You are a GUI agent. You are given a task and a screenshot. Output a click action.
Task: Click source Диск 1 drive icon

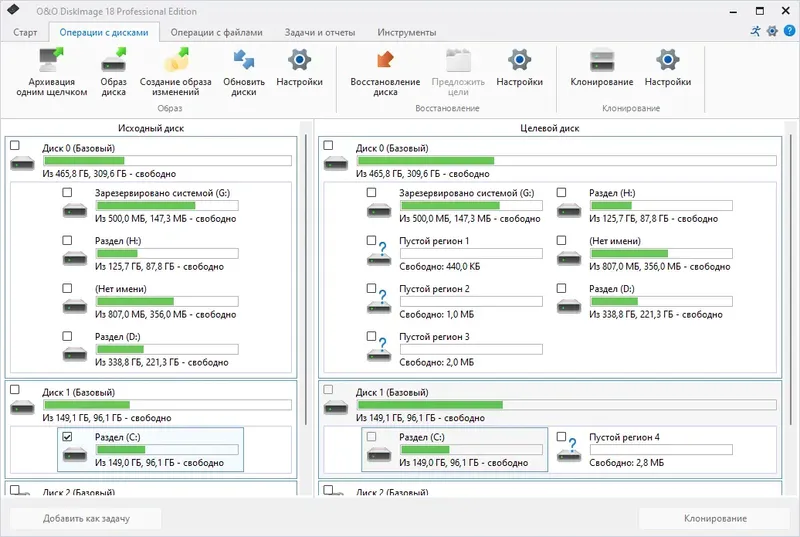[x=22, y=408]
